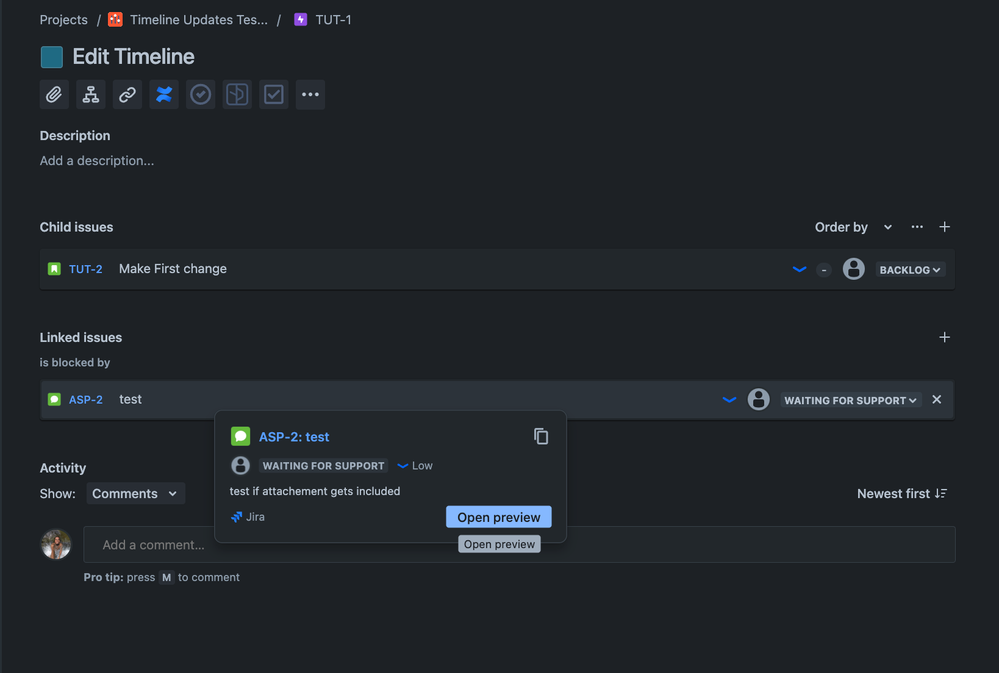This screenshot has width=999, height=673.
Task: Select the TUT-1 breadcrumb item
Action: [x=331, y=19]
